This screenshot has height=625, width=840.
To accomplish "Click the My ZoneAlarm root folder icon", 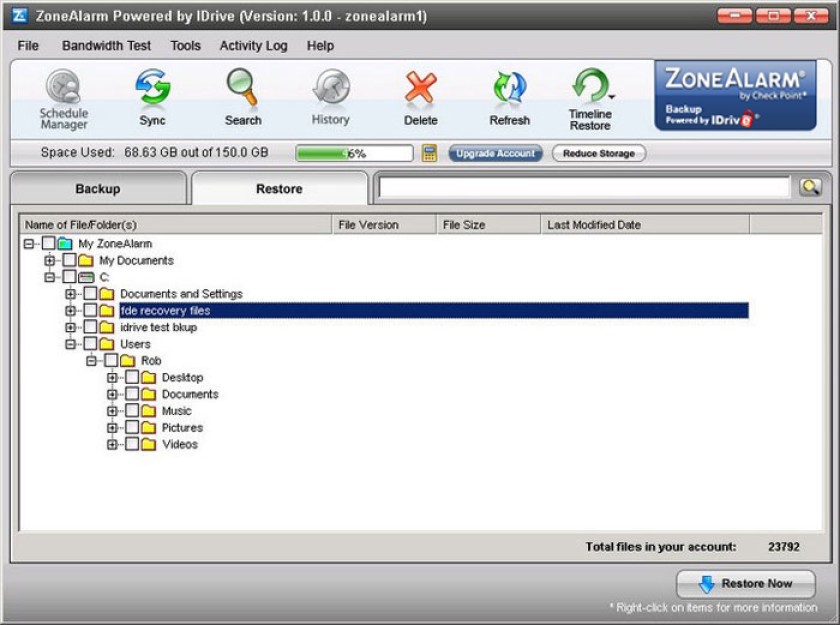I will click(65, 244).
